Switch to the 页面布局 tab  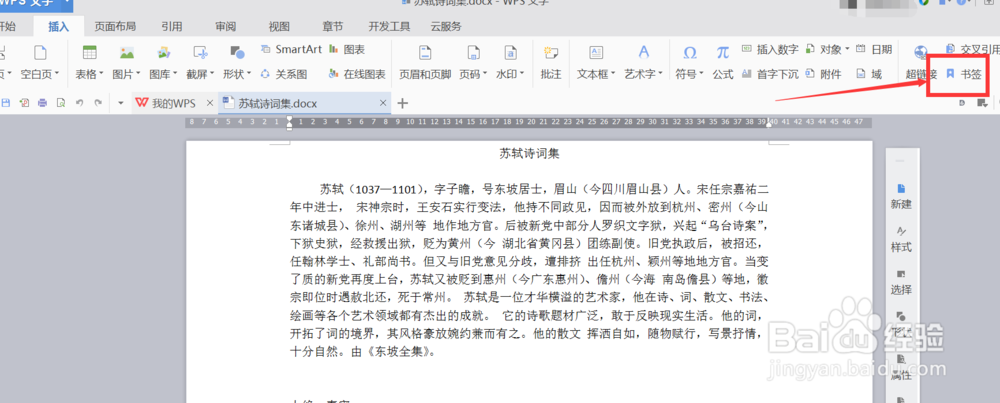pos(115,27)
